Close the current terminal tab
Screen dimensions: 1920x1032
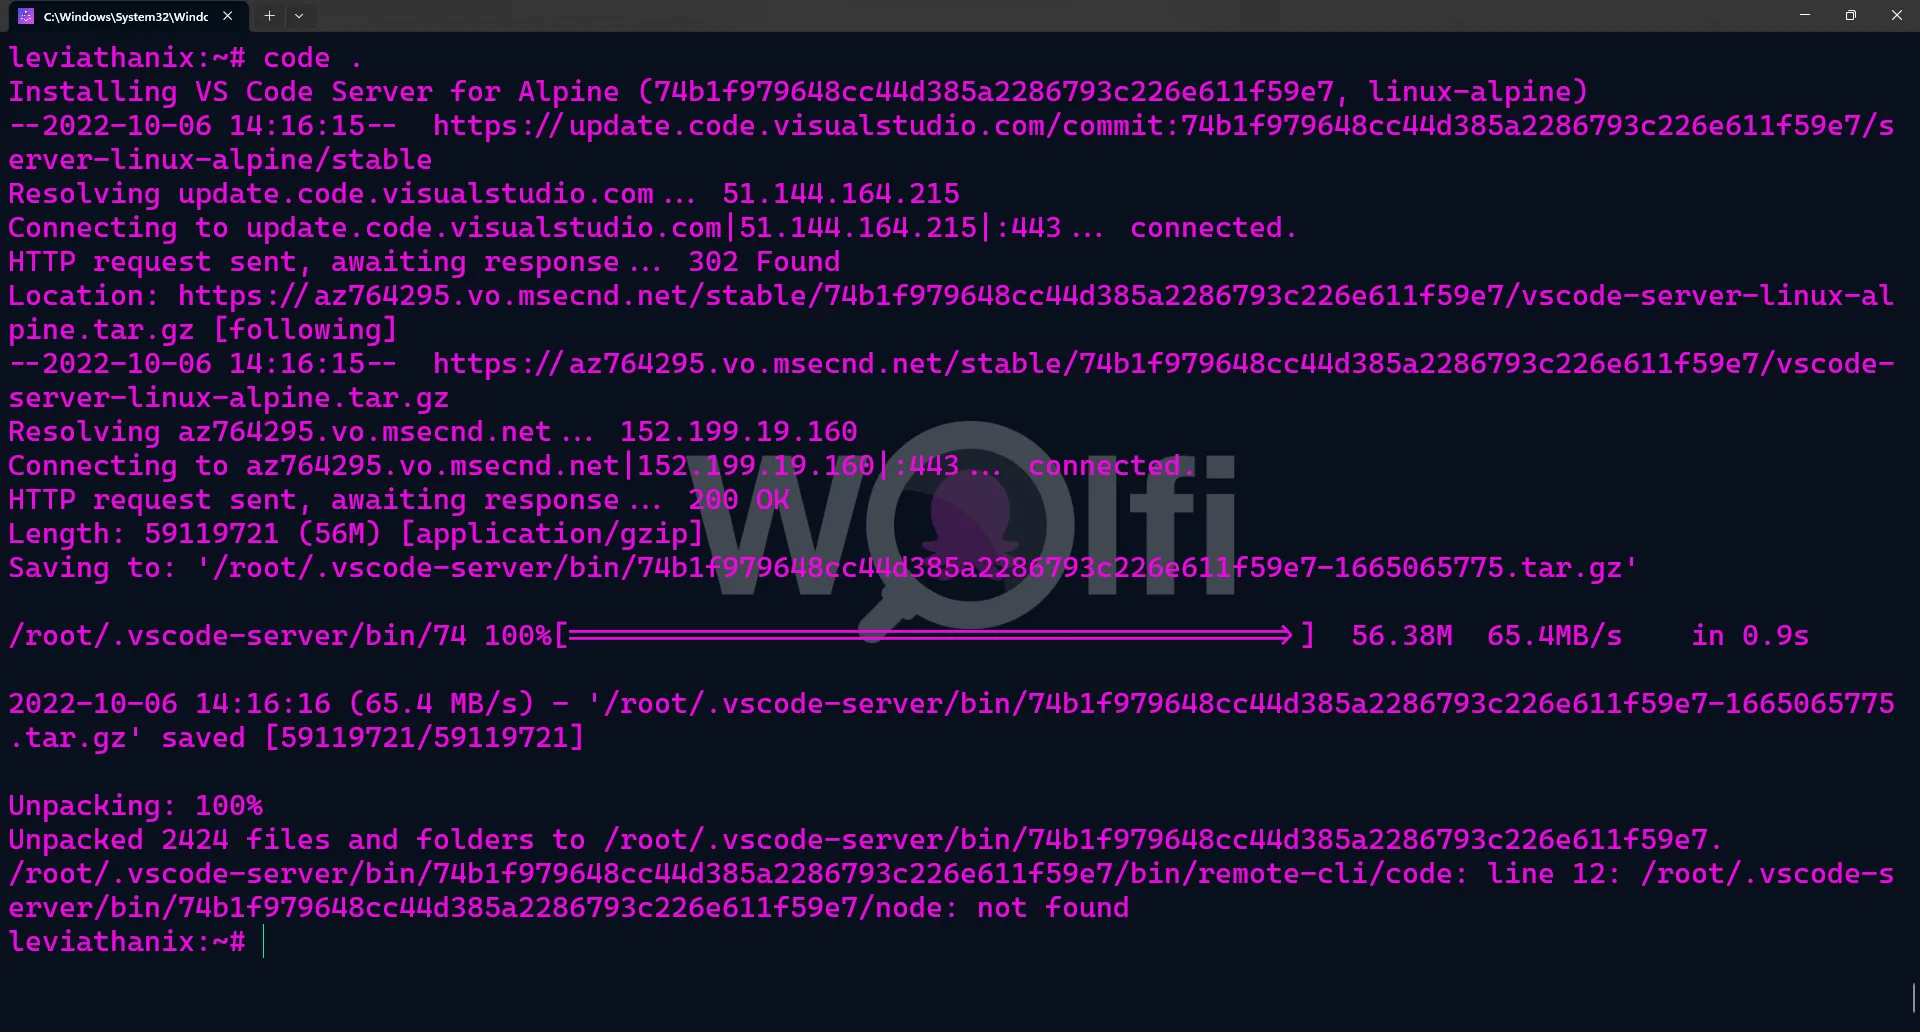pos(227,16)
